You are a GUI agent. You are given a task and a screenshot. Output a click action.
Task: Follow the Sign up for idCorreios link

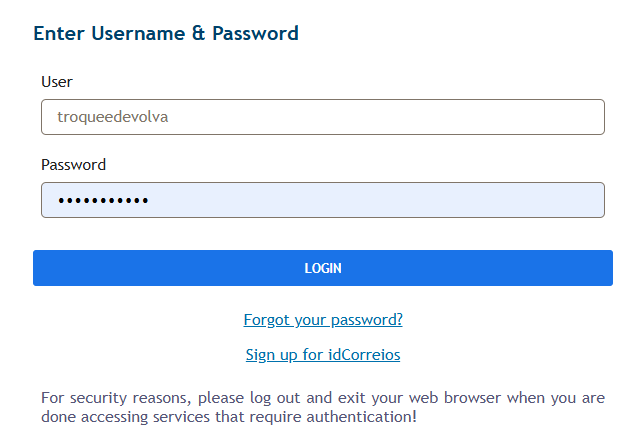tap(323, 354)
